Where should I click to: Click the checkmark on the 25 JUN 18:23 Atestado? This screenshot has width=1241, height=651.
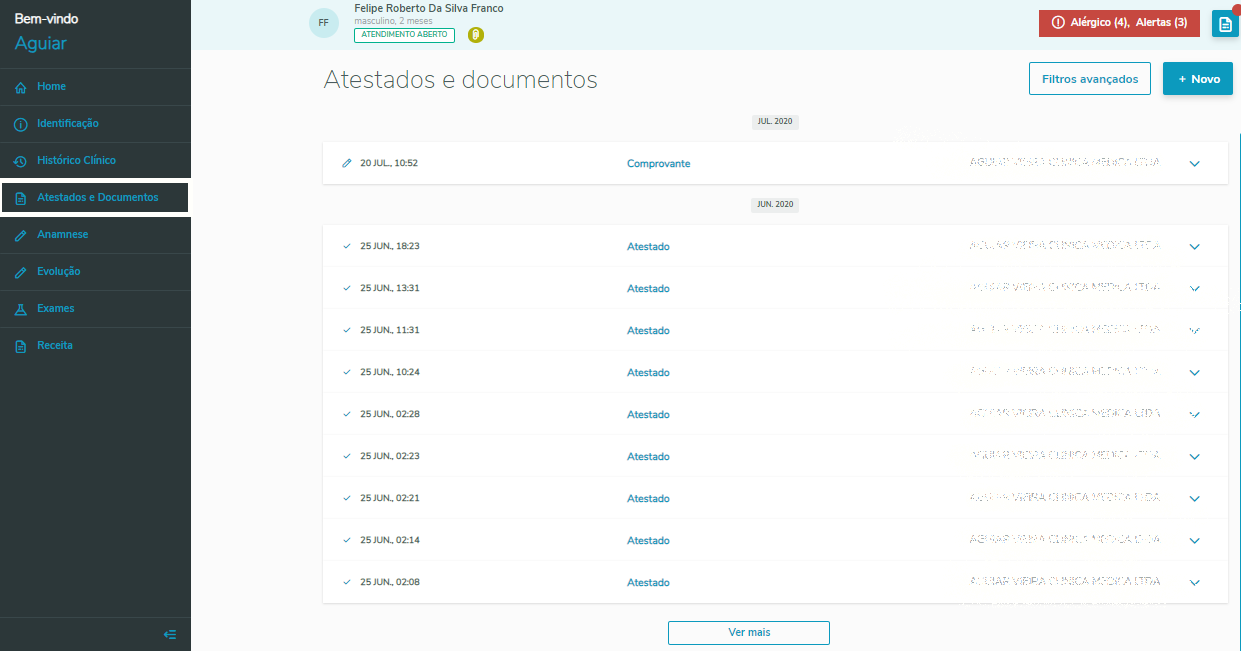pos(346,245)
